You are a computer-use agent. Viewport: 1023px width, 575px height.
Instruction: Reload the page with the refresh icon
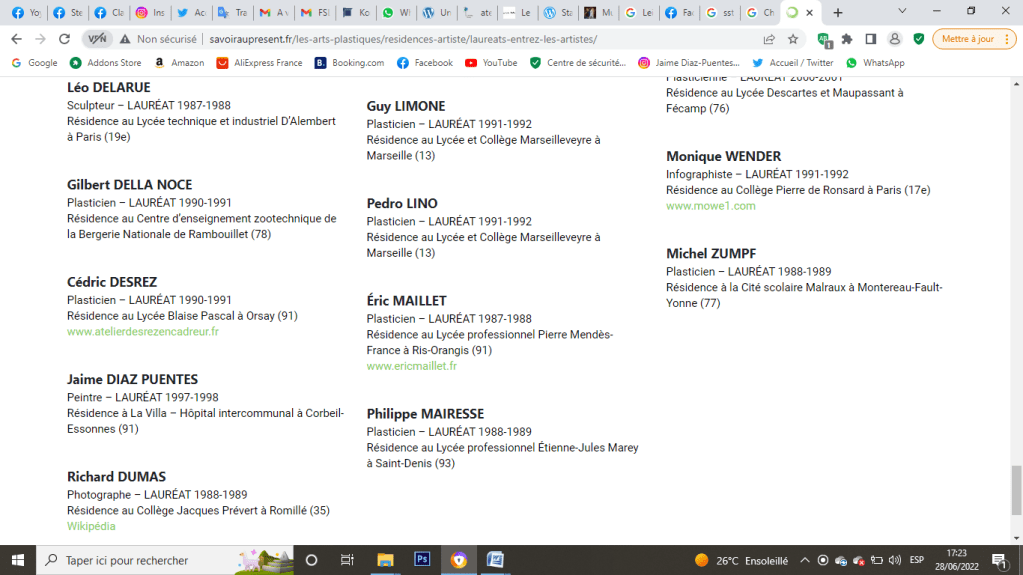tap(65, 39)
